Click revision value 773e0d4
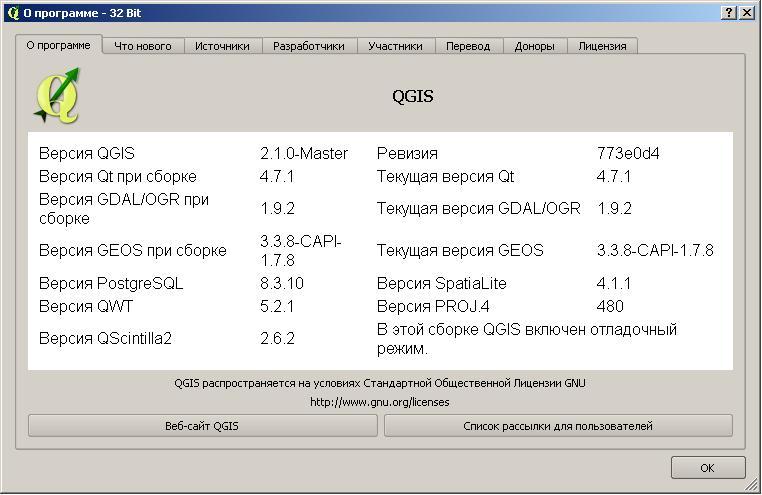The height and width of the screenshot is (495, 762). (x=628, y=154)
